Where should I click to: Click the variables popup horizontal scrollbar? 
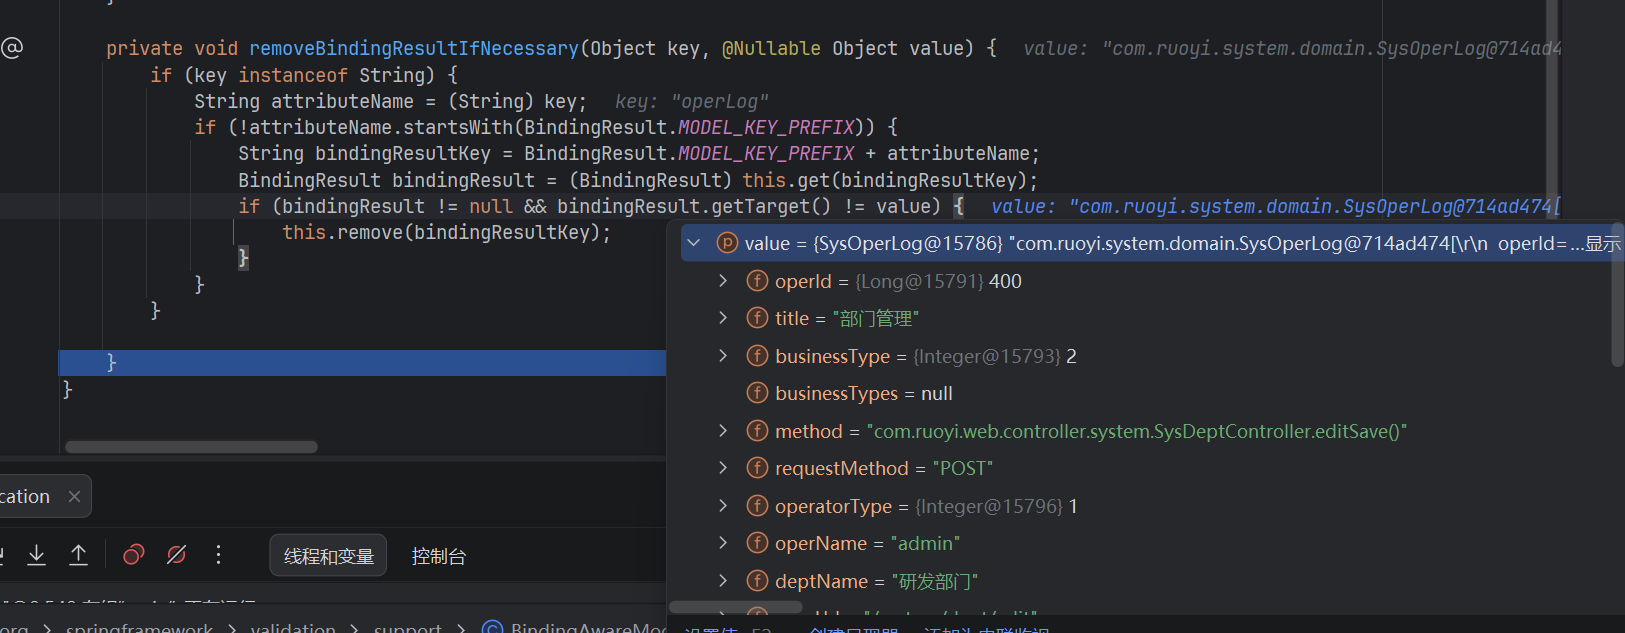(736, 607)
